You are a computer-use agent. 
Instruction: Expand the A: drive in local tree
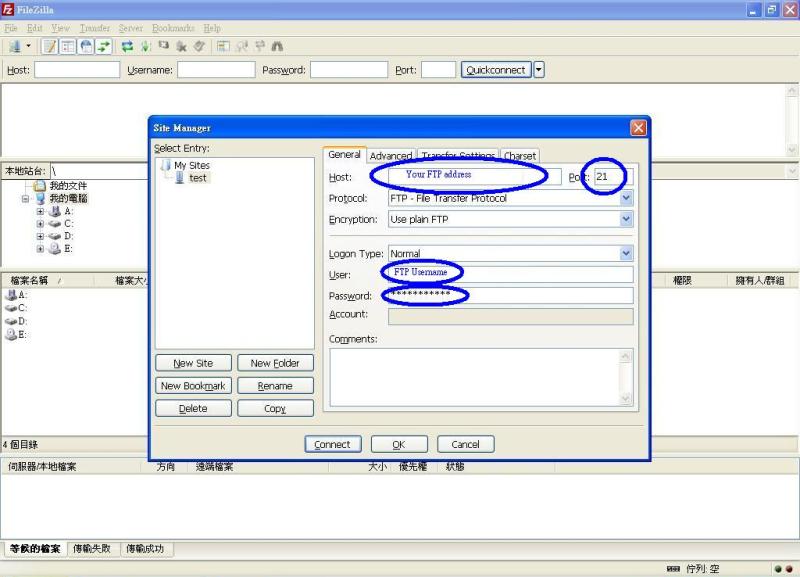pos(40,211)
